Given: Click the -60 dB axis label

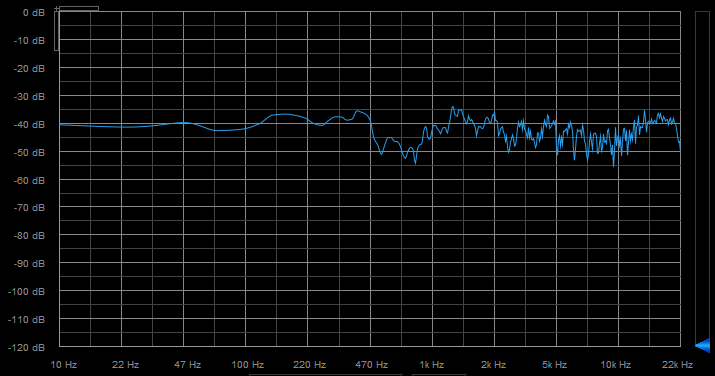Looking at the screenshot, I should click(30, 180).
